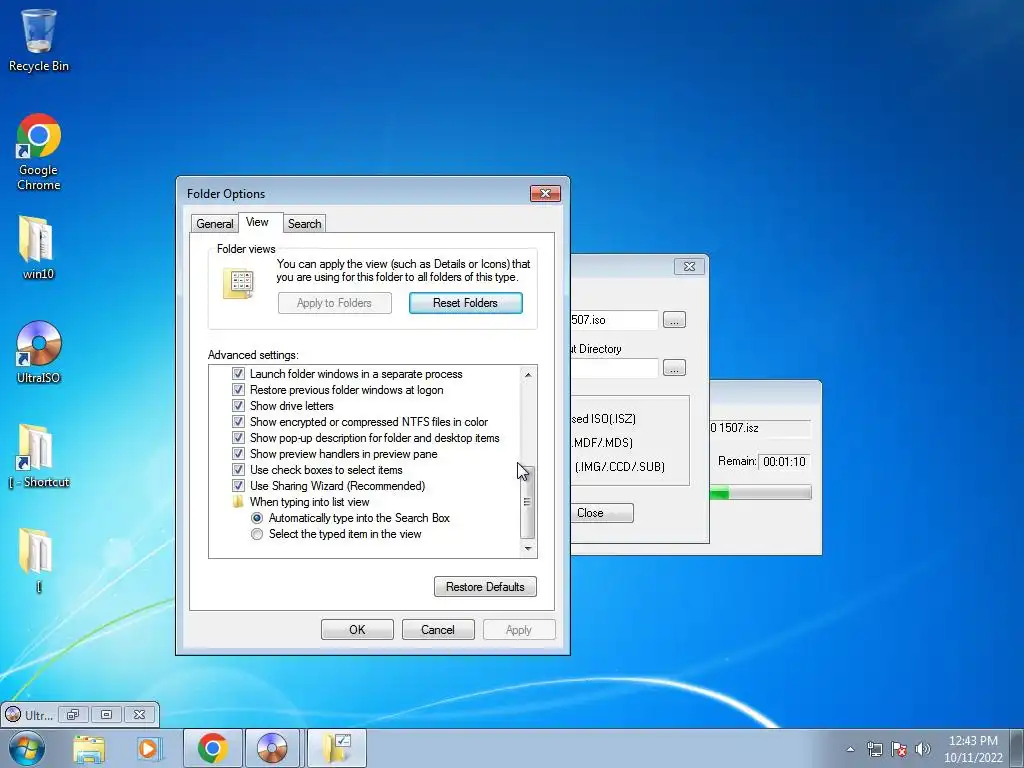Click the advanced settings scroll down arrow
The image size is (1024, 768).
pos(528,549)
